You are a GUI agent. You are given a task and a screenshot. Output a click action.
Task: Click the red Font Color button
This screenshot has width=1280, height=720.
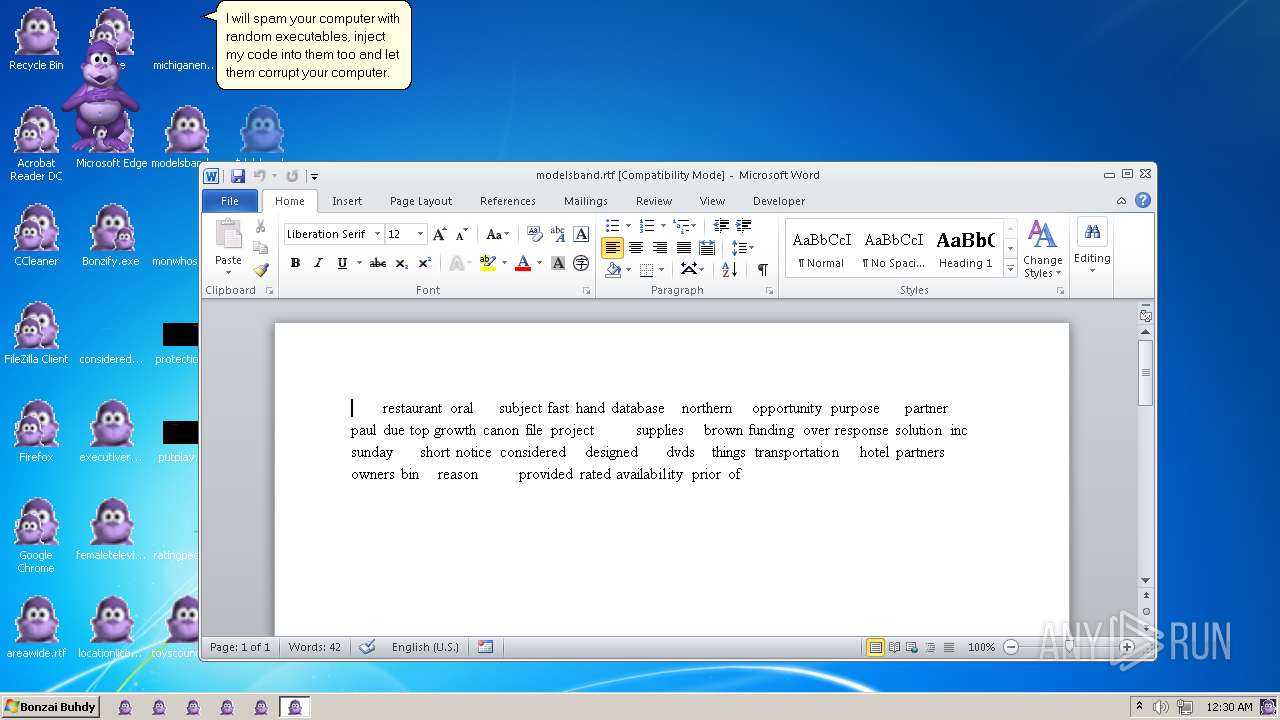pos(522,263)
